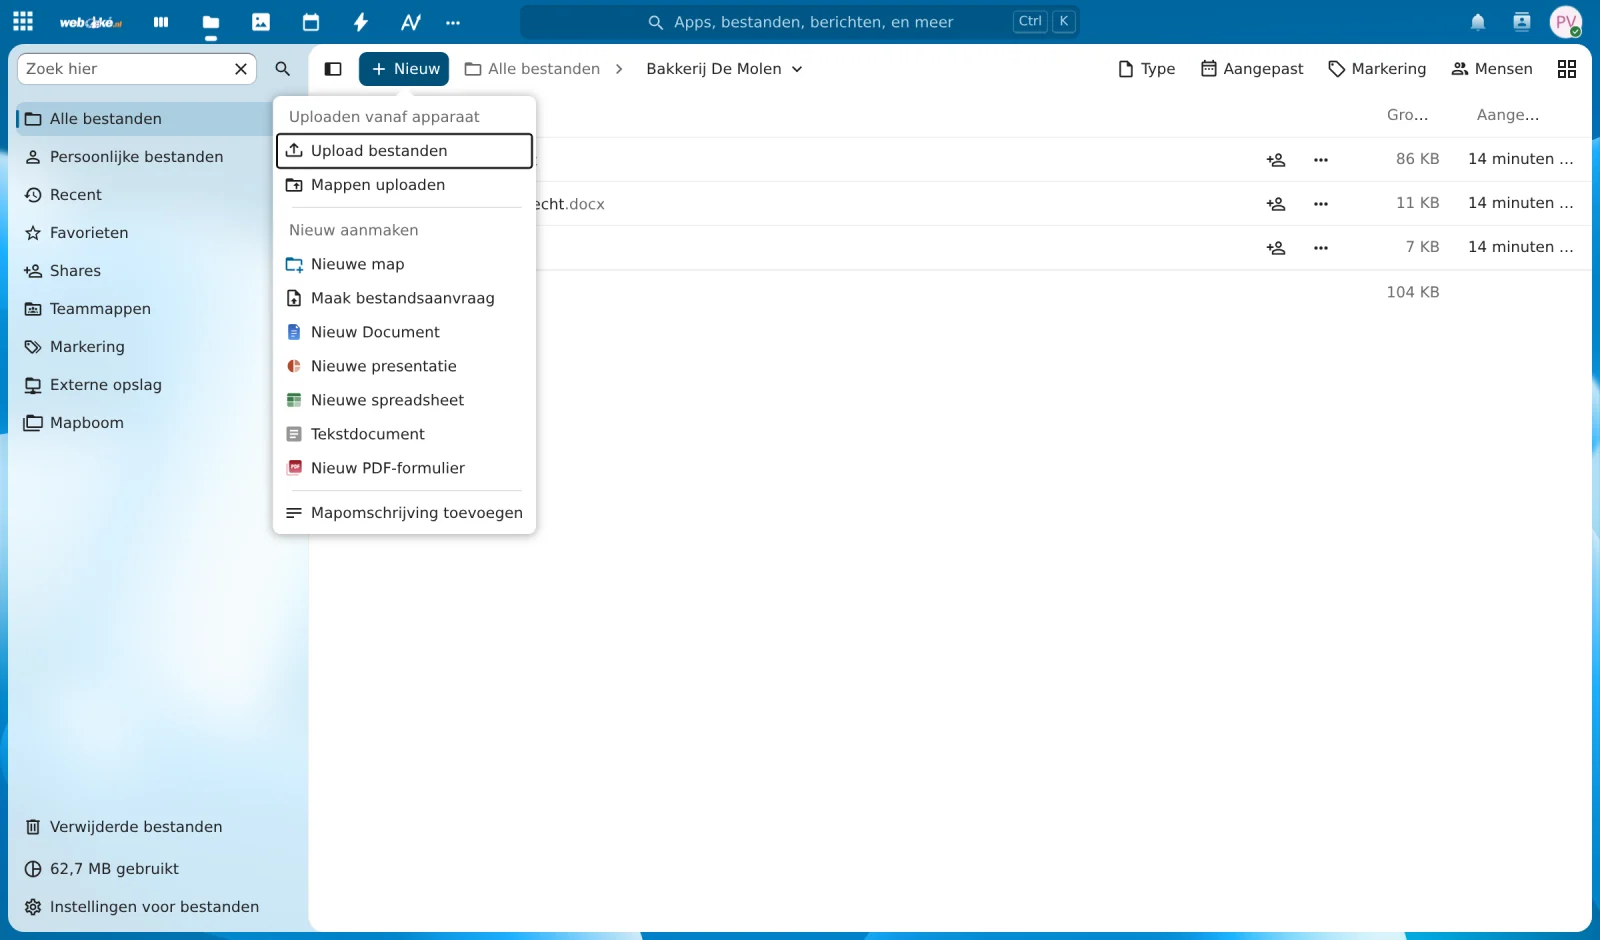
Task: Click the 104 KB total size text
Action: tap(1412, 292)
